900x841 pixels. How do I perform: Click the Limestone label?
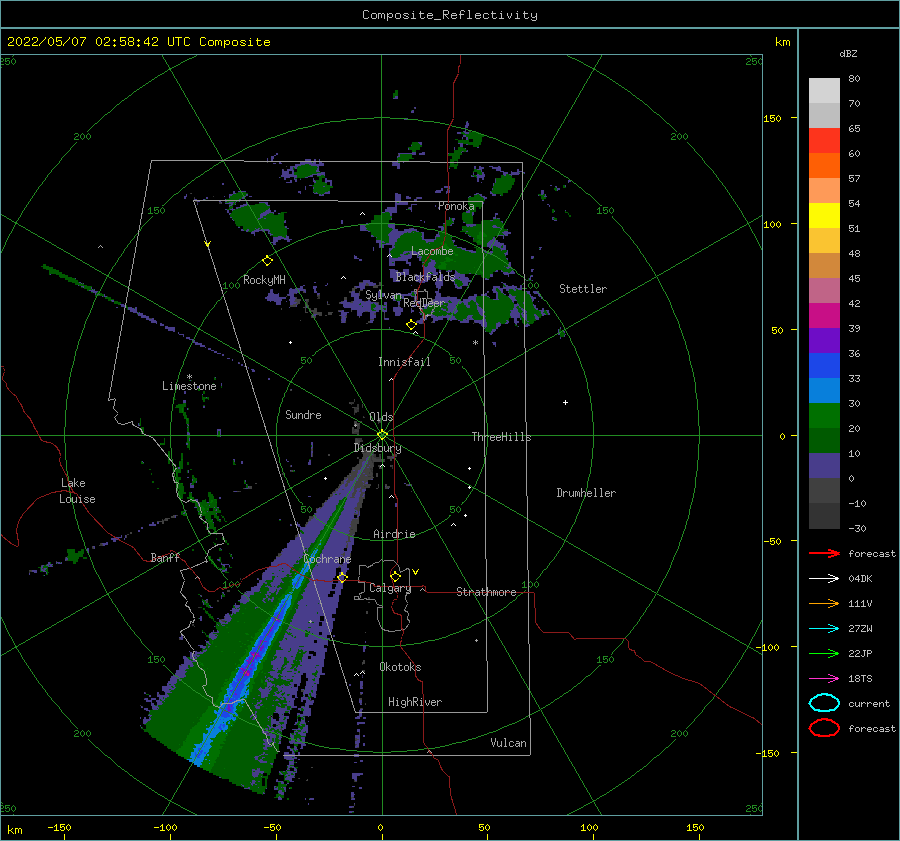189,386
